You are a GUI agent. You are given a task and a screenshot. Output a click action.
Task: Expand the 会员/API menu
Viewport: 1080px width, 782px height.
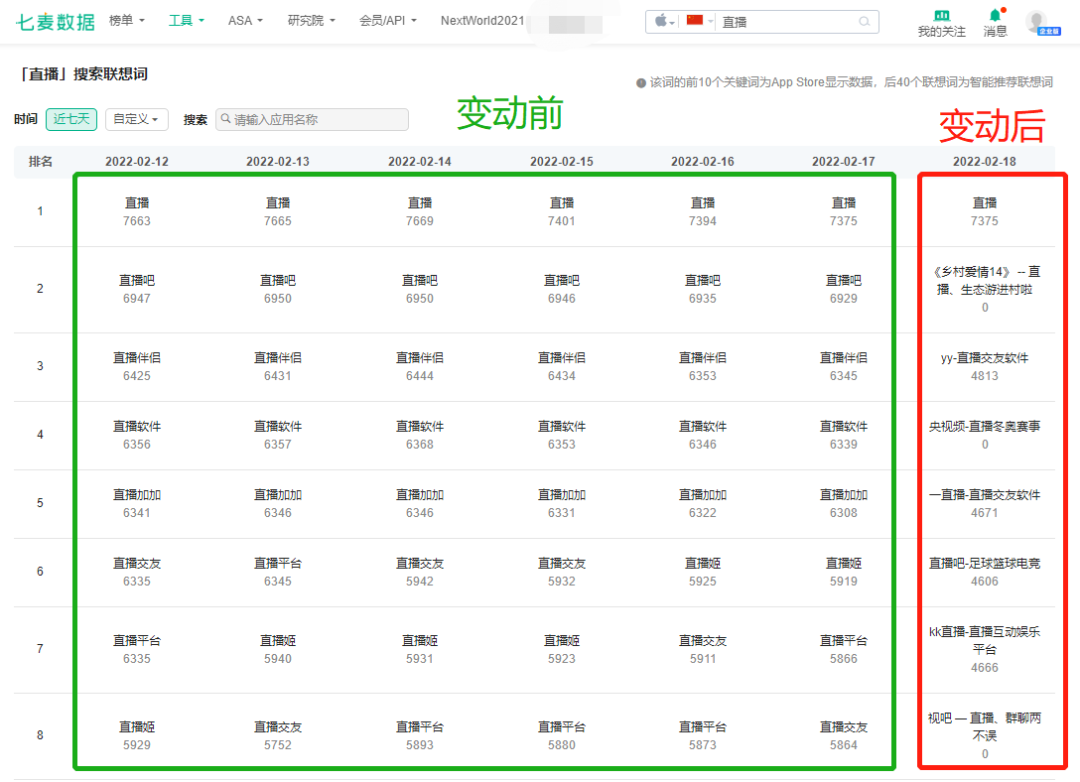pos(388,21)
